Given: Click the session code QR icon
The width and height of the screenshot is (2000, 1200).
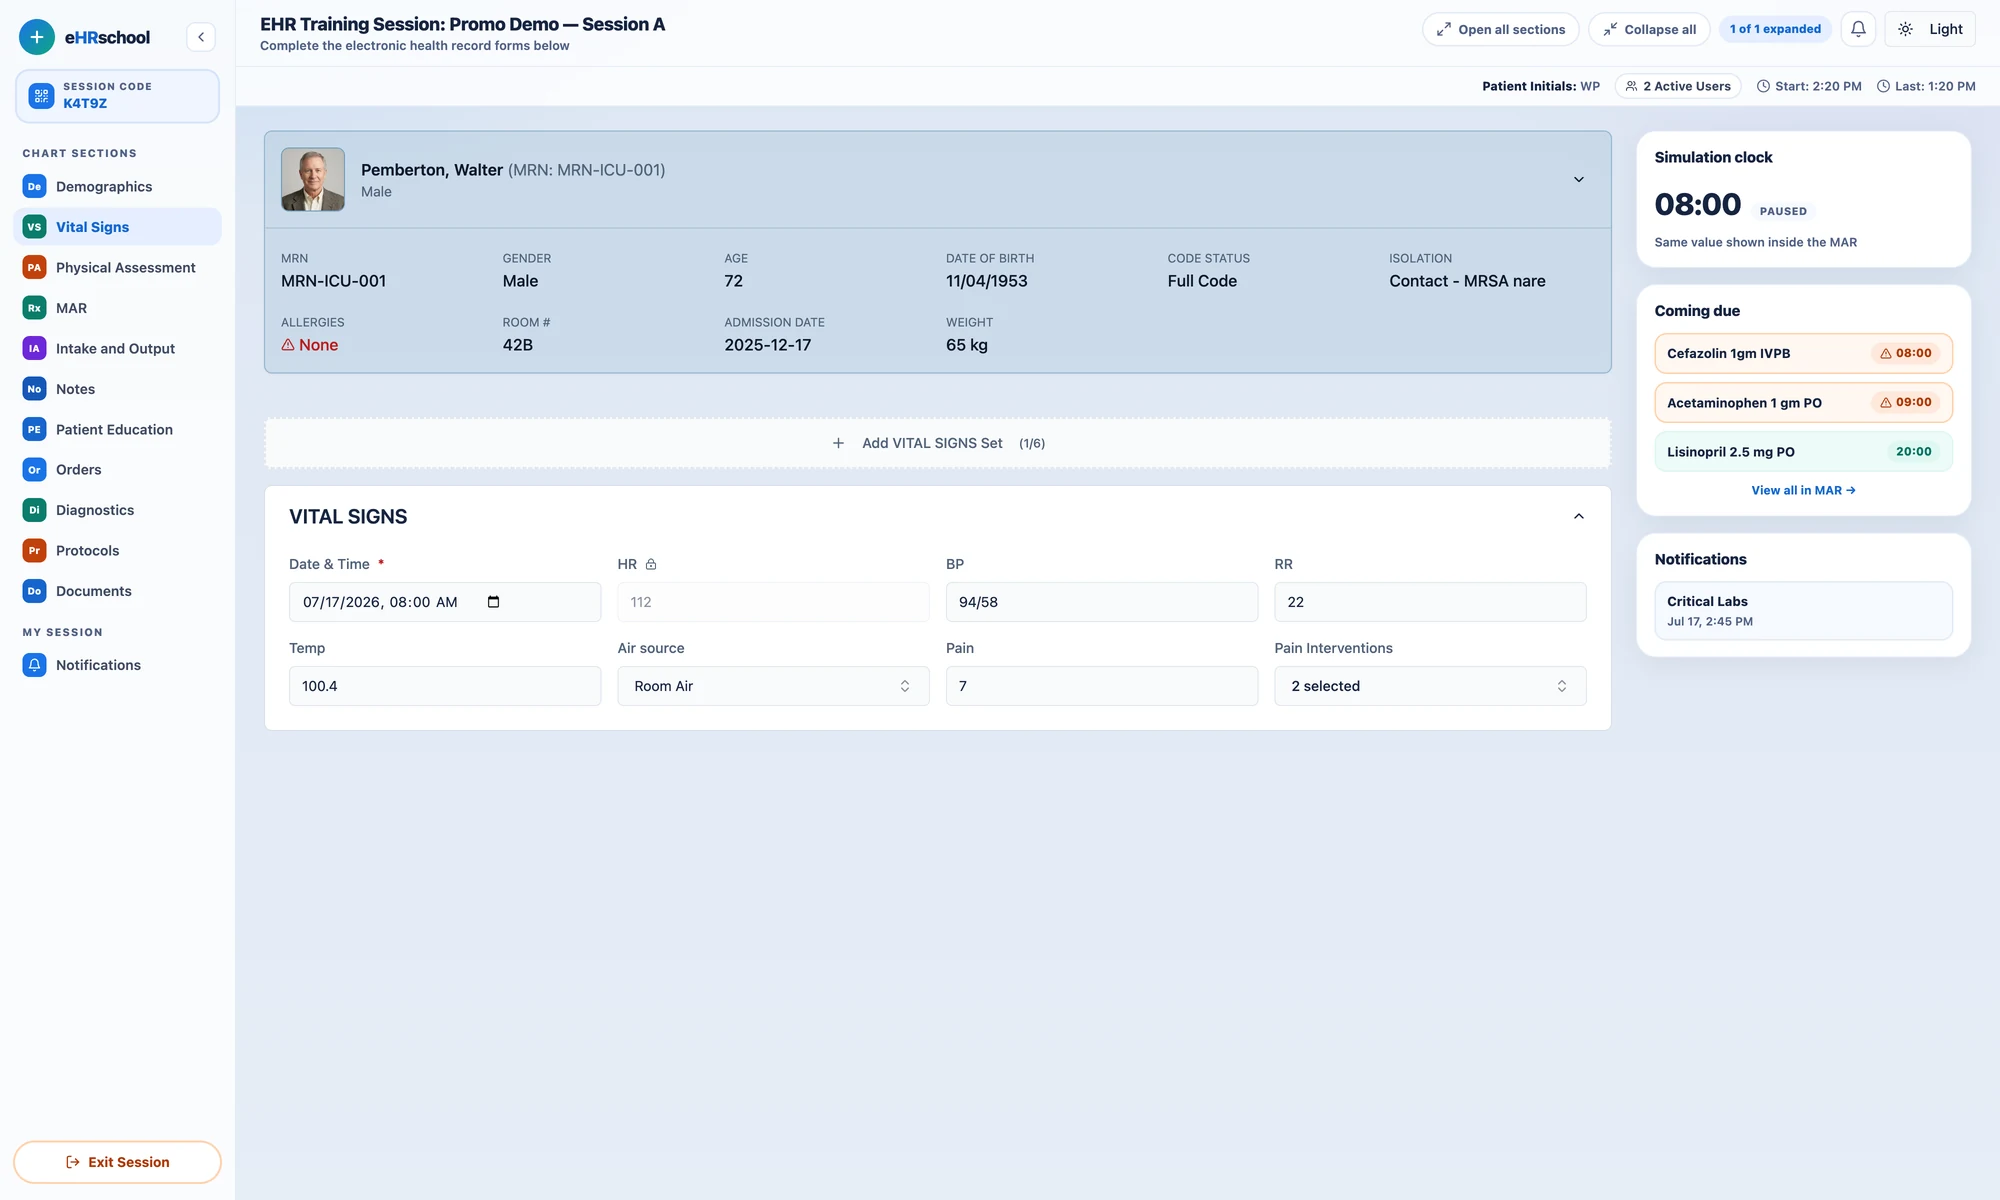Looking at the screenshot, I should [x=41, y=95].
